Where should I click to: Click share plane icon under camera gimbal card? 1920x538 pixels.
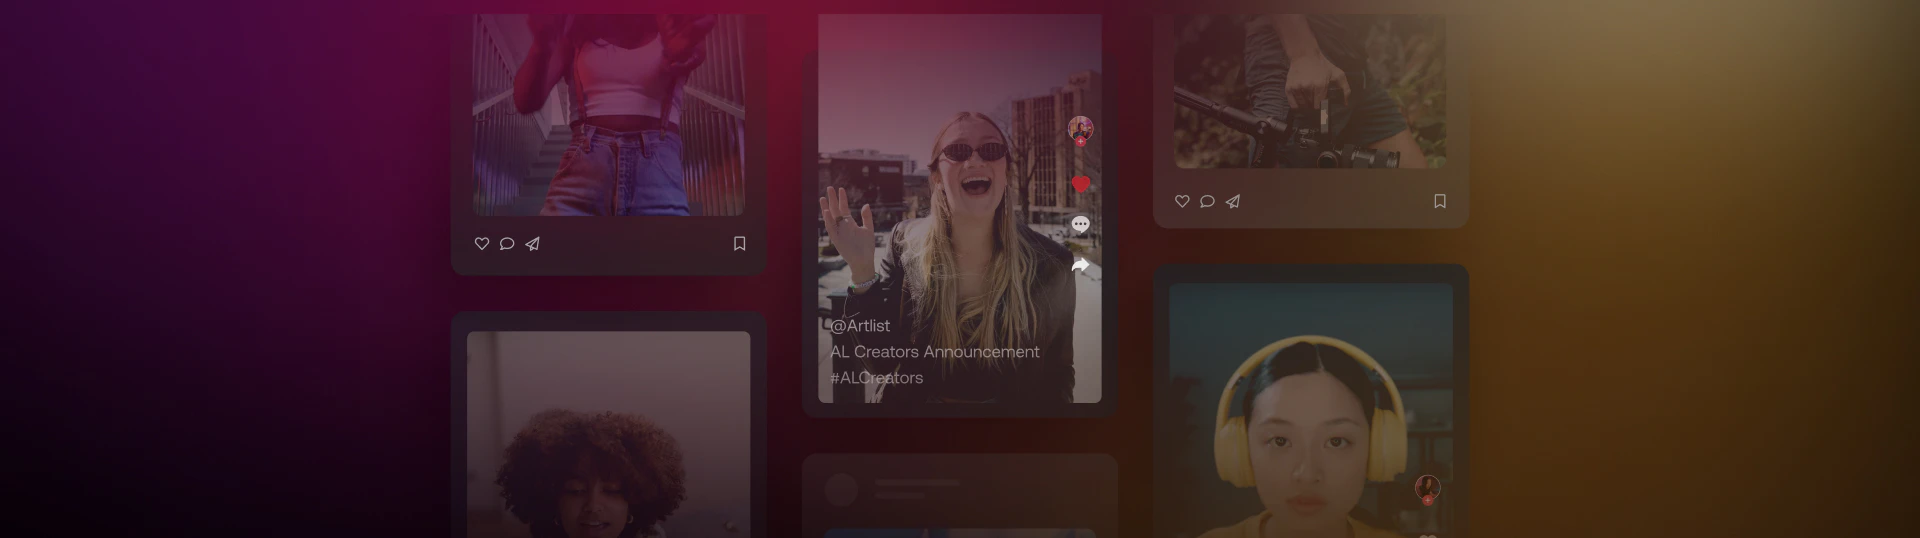point(1233,201)
